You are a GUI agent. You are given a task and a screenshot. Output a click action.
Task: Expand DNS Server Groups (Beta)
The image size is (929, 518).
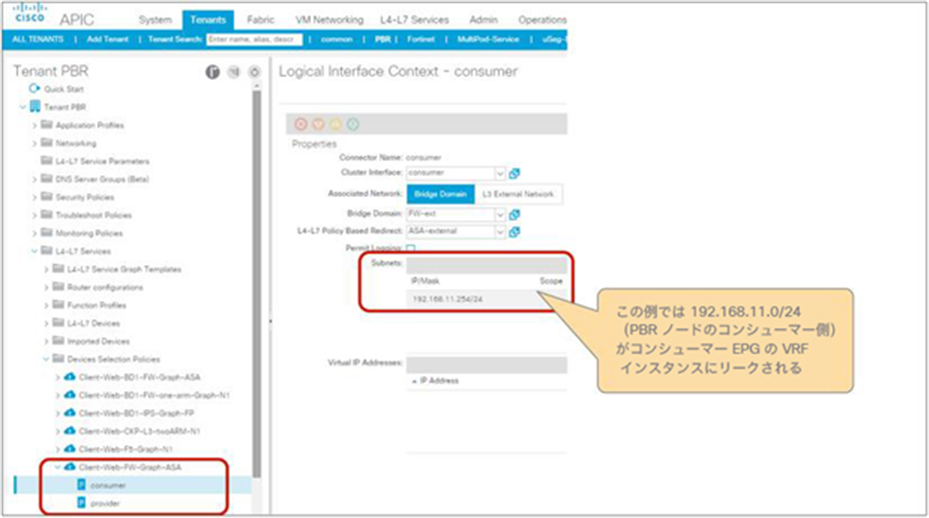pos(34,179)
